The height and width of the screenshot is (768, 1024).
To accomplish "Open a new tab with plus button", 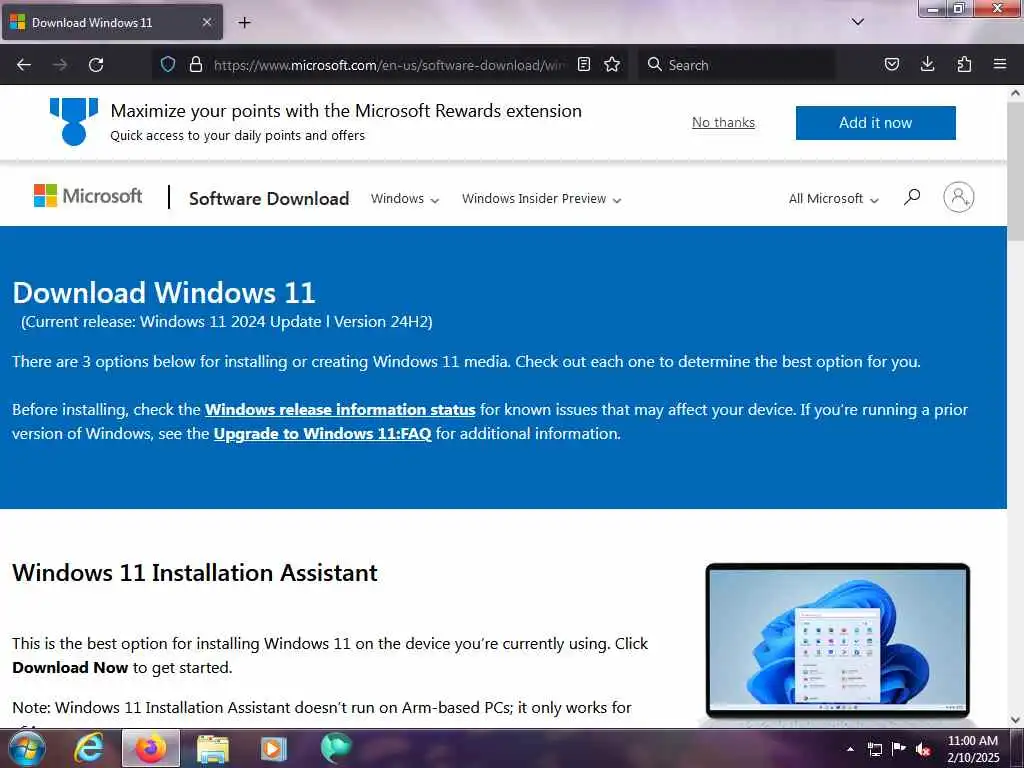I will (x=244, y=23).
